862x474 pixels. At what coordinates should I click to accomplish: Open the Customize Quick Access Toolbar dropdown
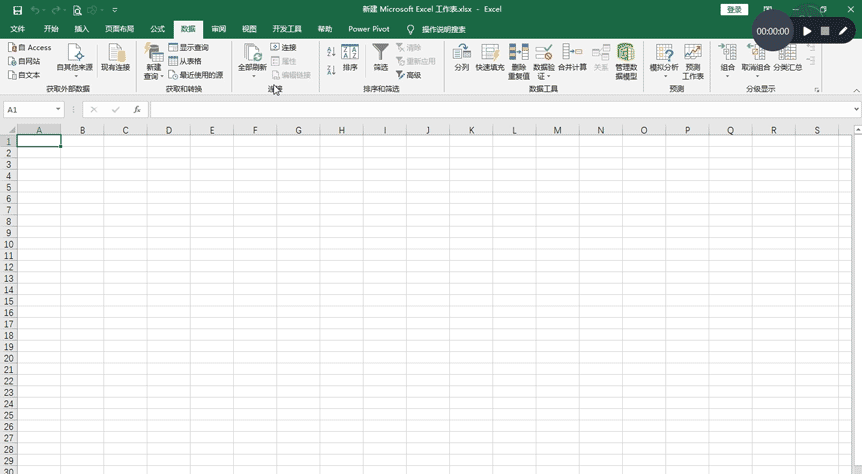click(x=115, y=10)
